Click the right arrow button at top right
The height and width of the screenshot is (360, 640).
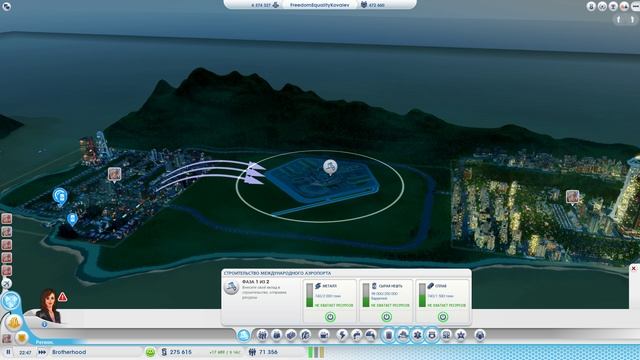(x=633, y=19)
